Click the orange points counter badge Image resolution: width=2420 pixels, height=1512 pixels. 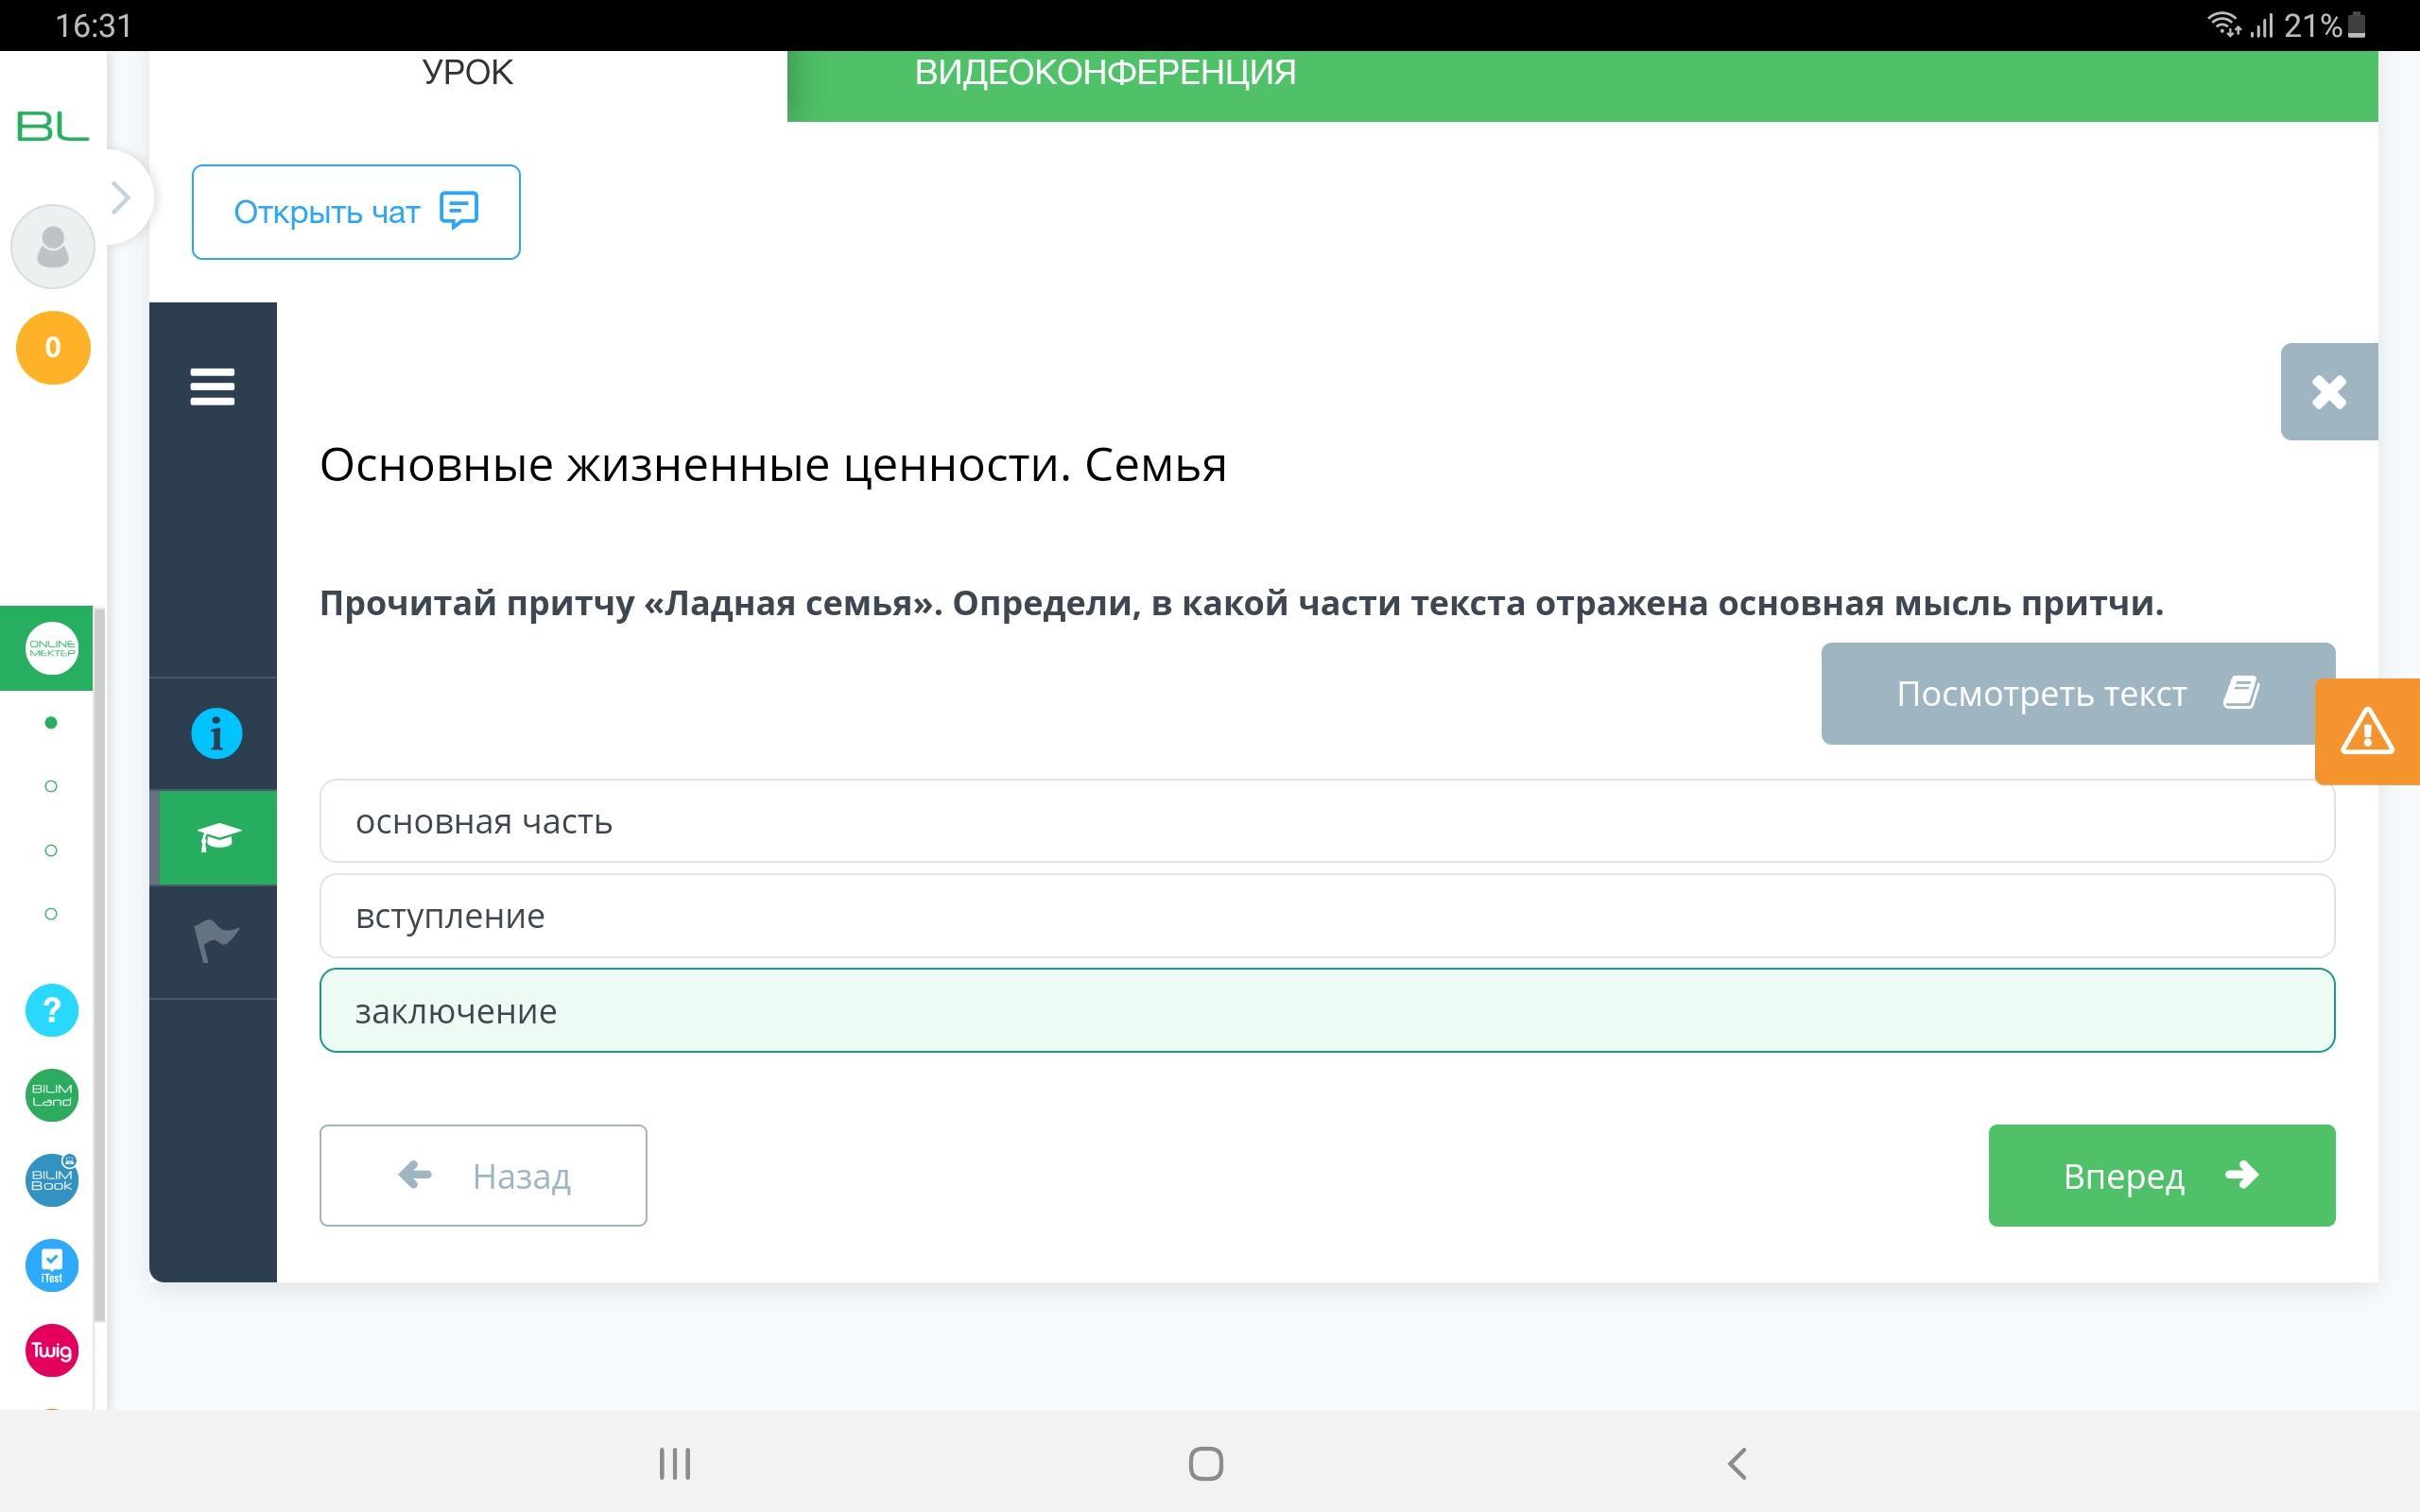(53, 347)
